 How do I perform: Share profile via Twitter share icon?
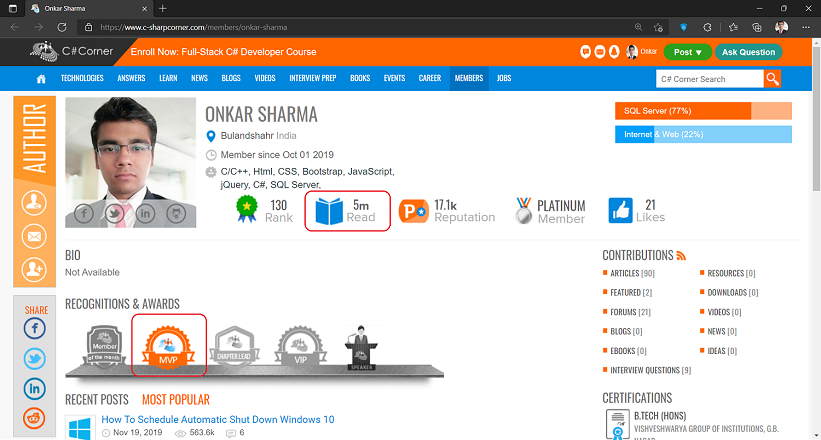[35, 359]
